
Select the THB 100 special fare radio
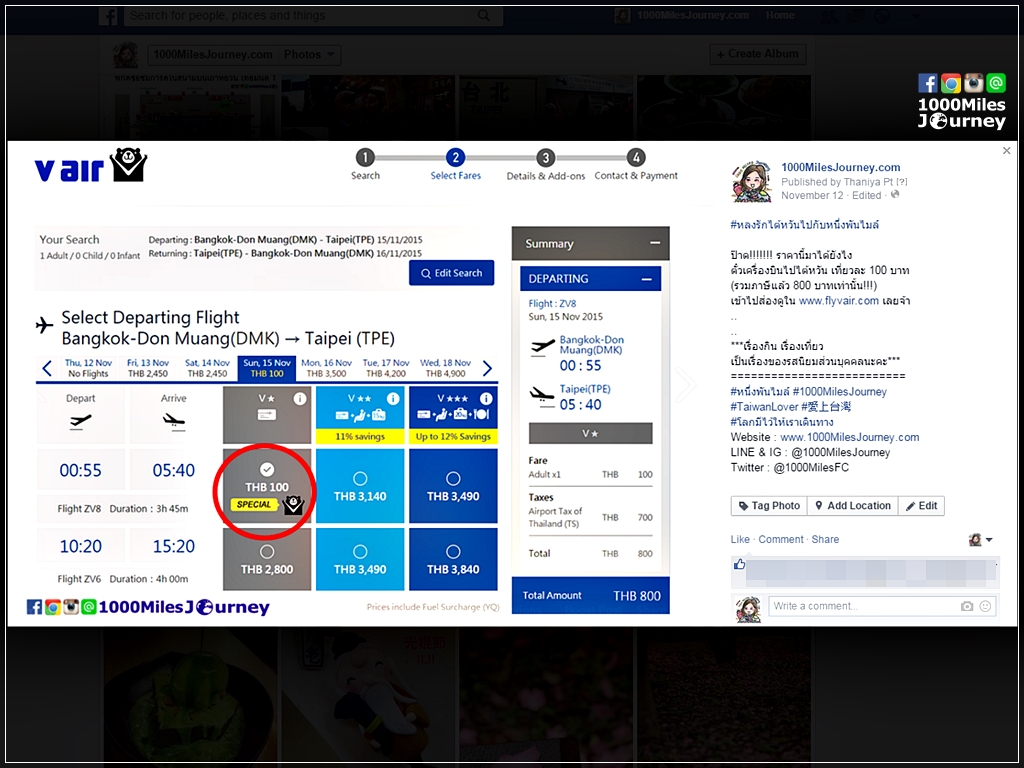click(x=267, y=469)
